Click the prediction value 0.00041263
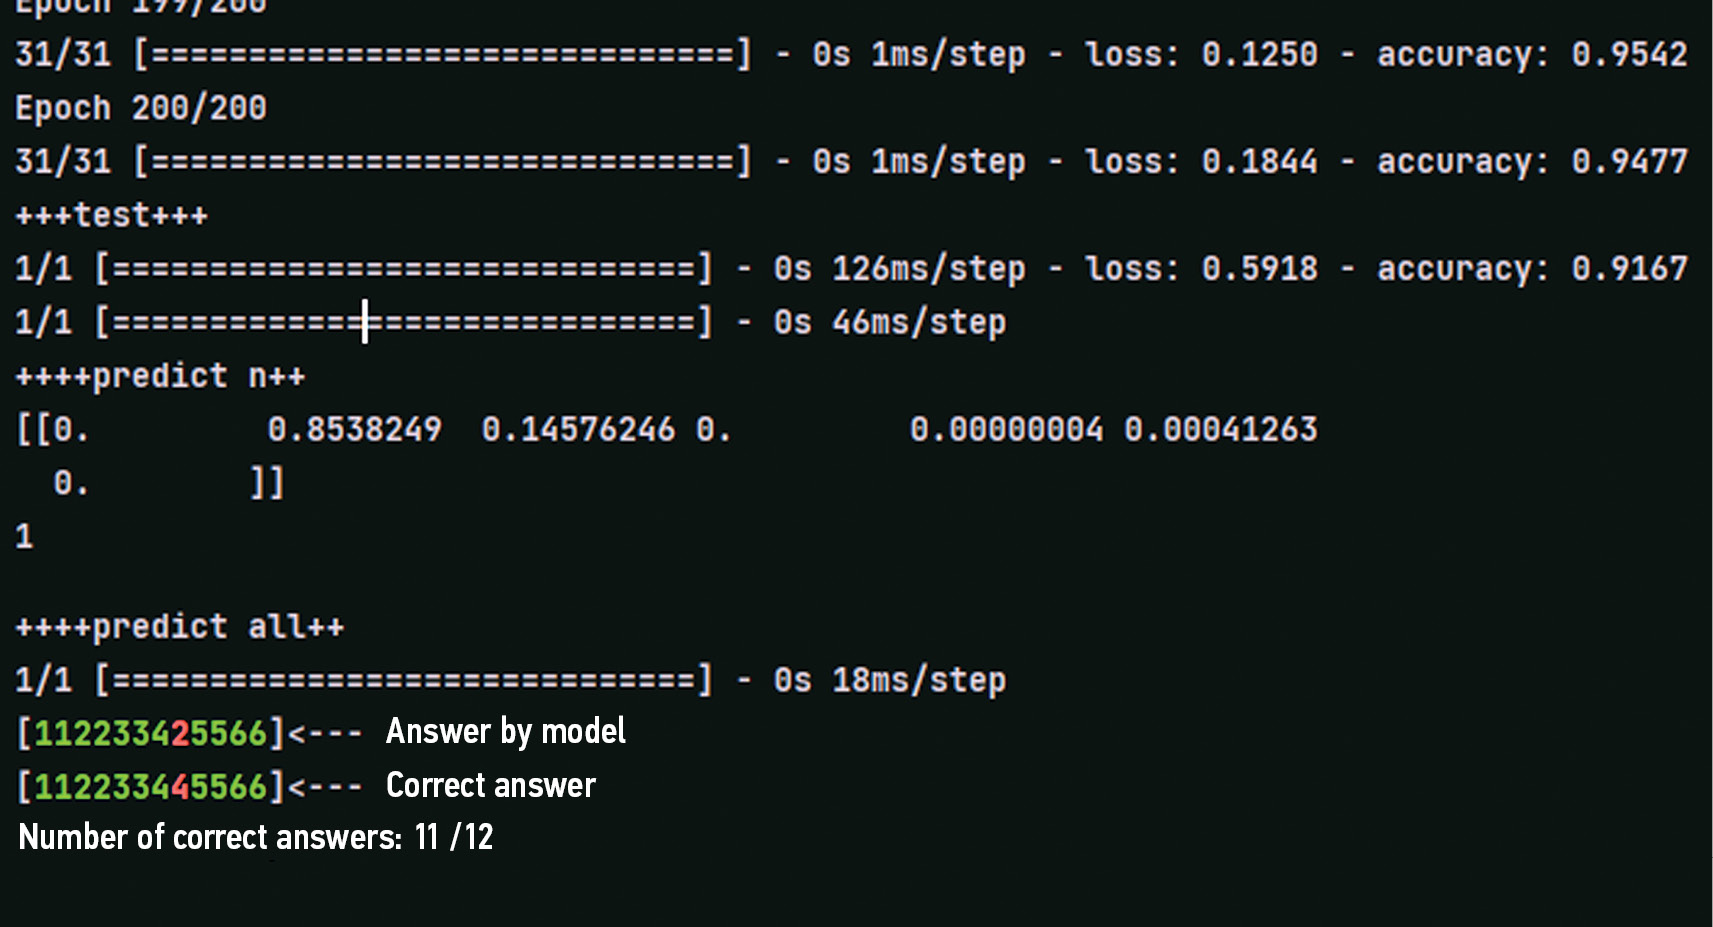Viewport: 1713px width, 927px height. (x=1220, y=429)
